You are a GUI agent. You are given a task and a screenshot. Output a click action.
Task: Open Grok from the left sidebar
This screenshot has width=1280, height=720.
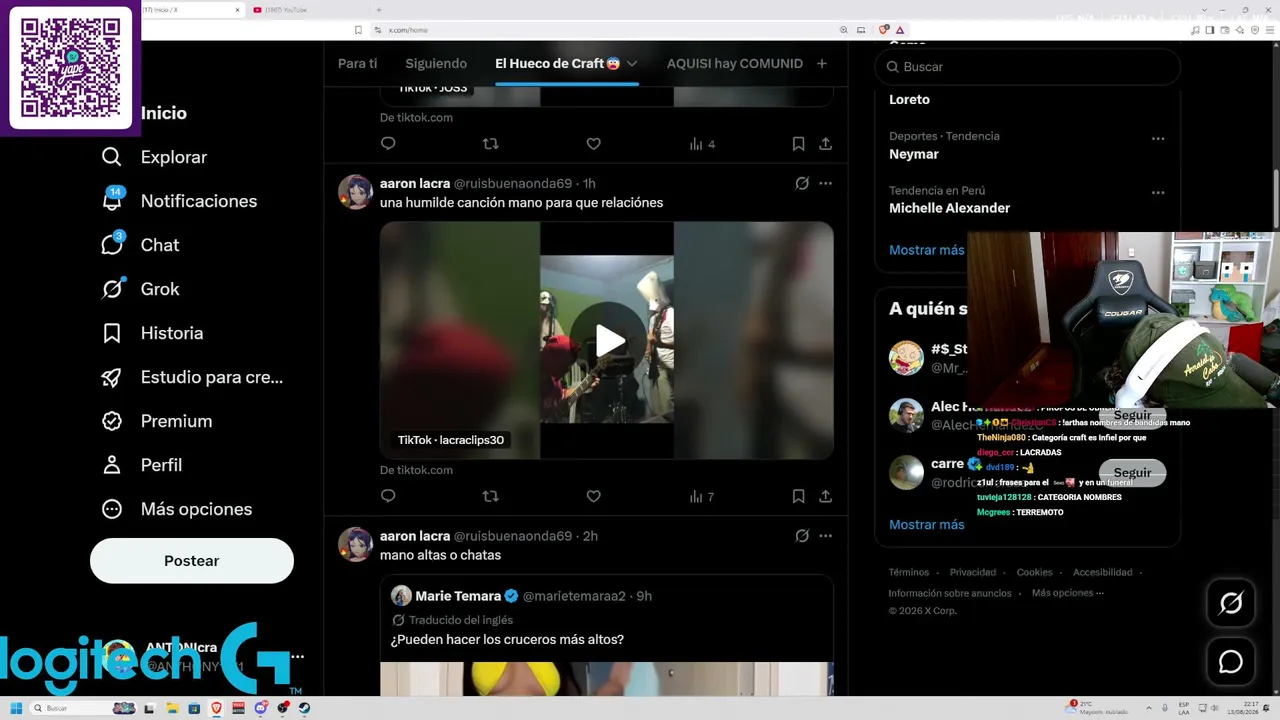[x=140, y=289]
